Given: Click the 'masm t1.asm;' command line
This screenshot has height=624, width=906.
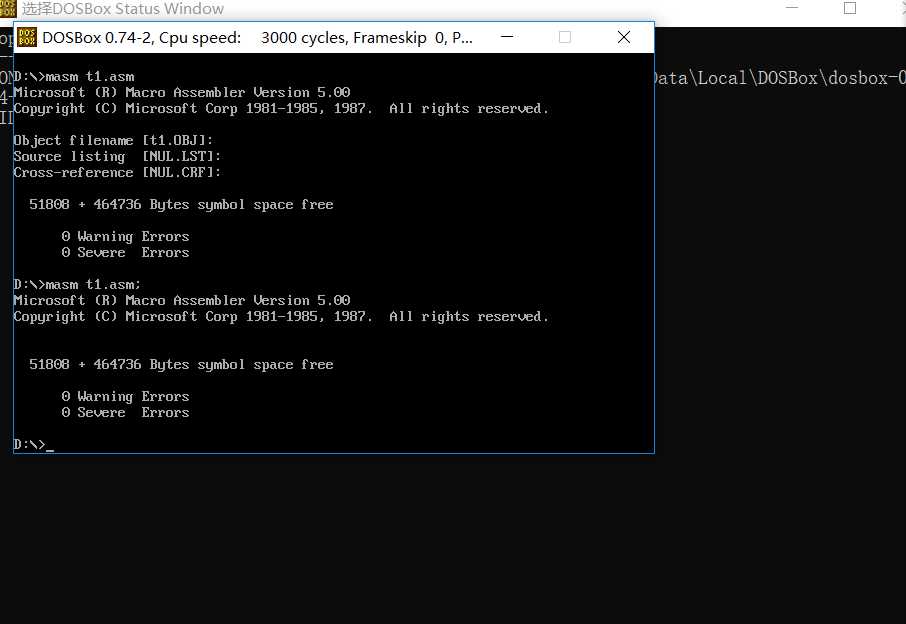Looking at the screenshot, I should coord(77,284).
